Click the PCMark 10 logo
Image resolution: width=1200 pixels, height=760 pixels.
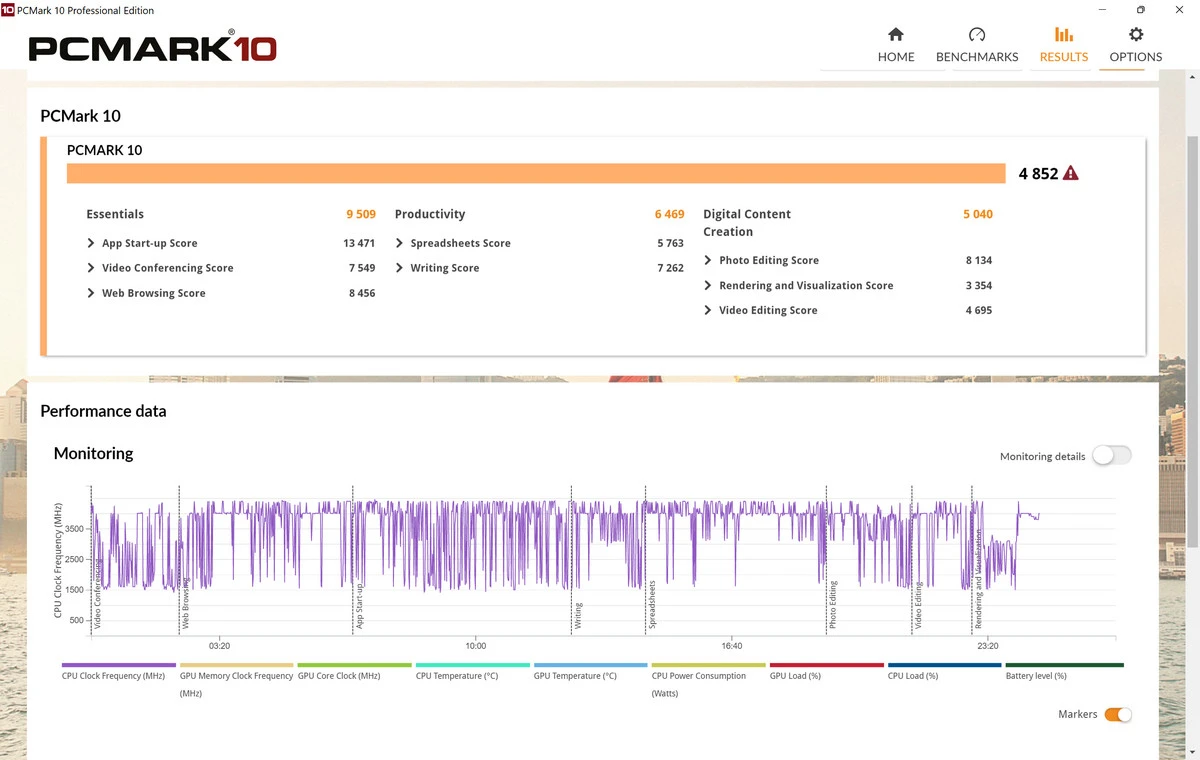tap(152, 48)
